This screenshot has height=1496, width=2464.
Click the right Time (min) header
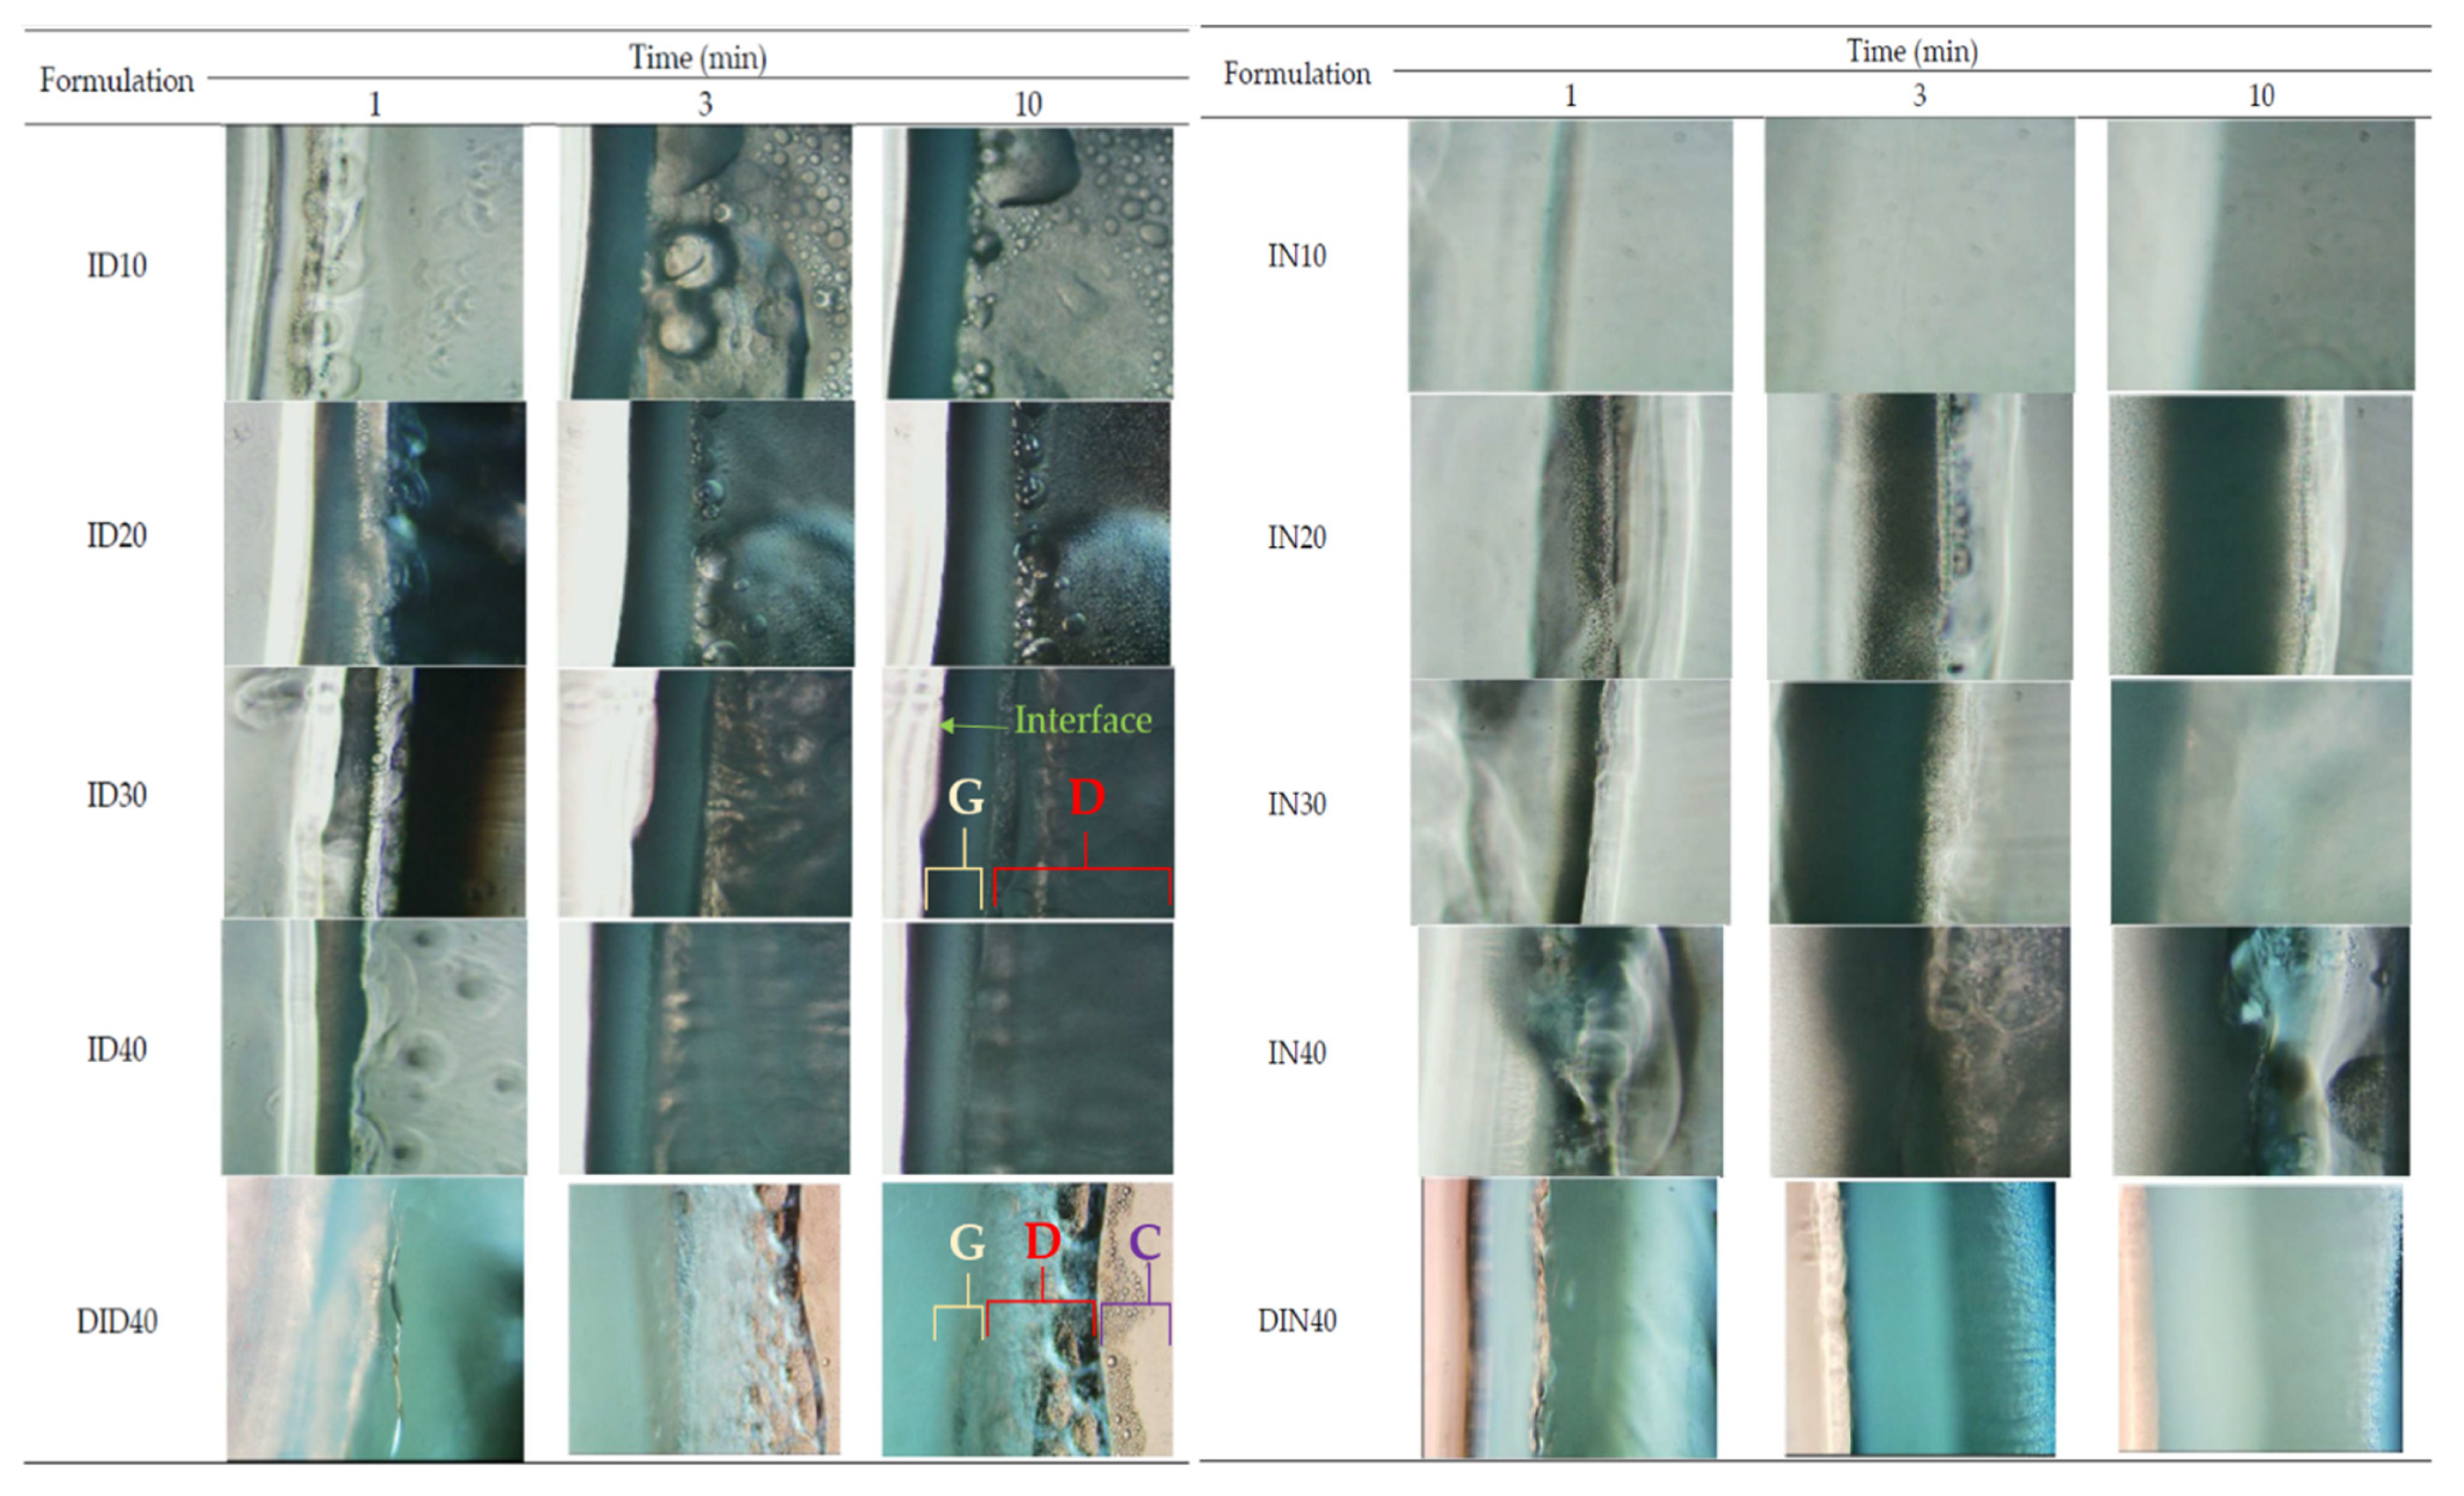(1912, 51)
